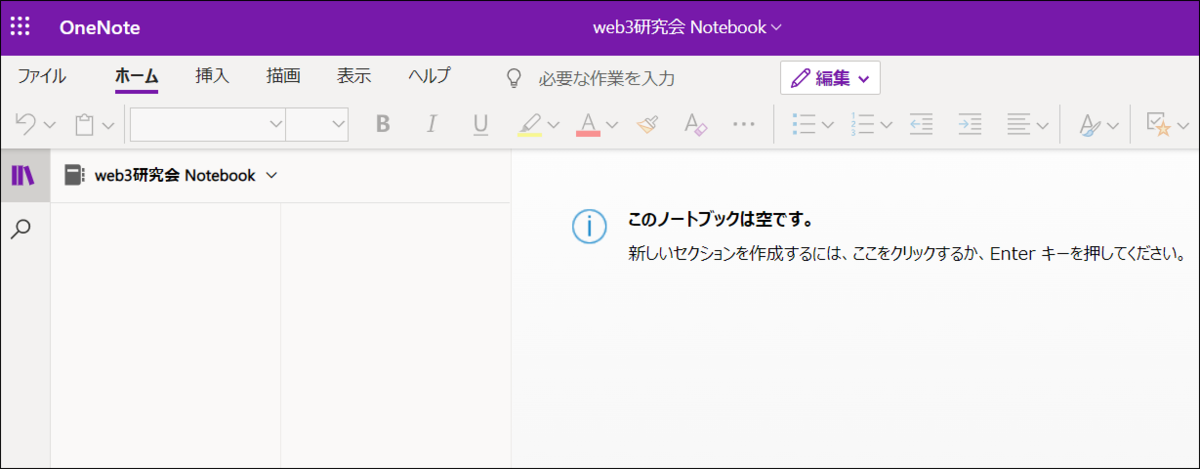1200x469 pixels.
Task: Open the app launcher waffle icon
Action: coord(20,27)
